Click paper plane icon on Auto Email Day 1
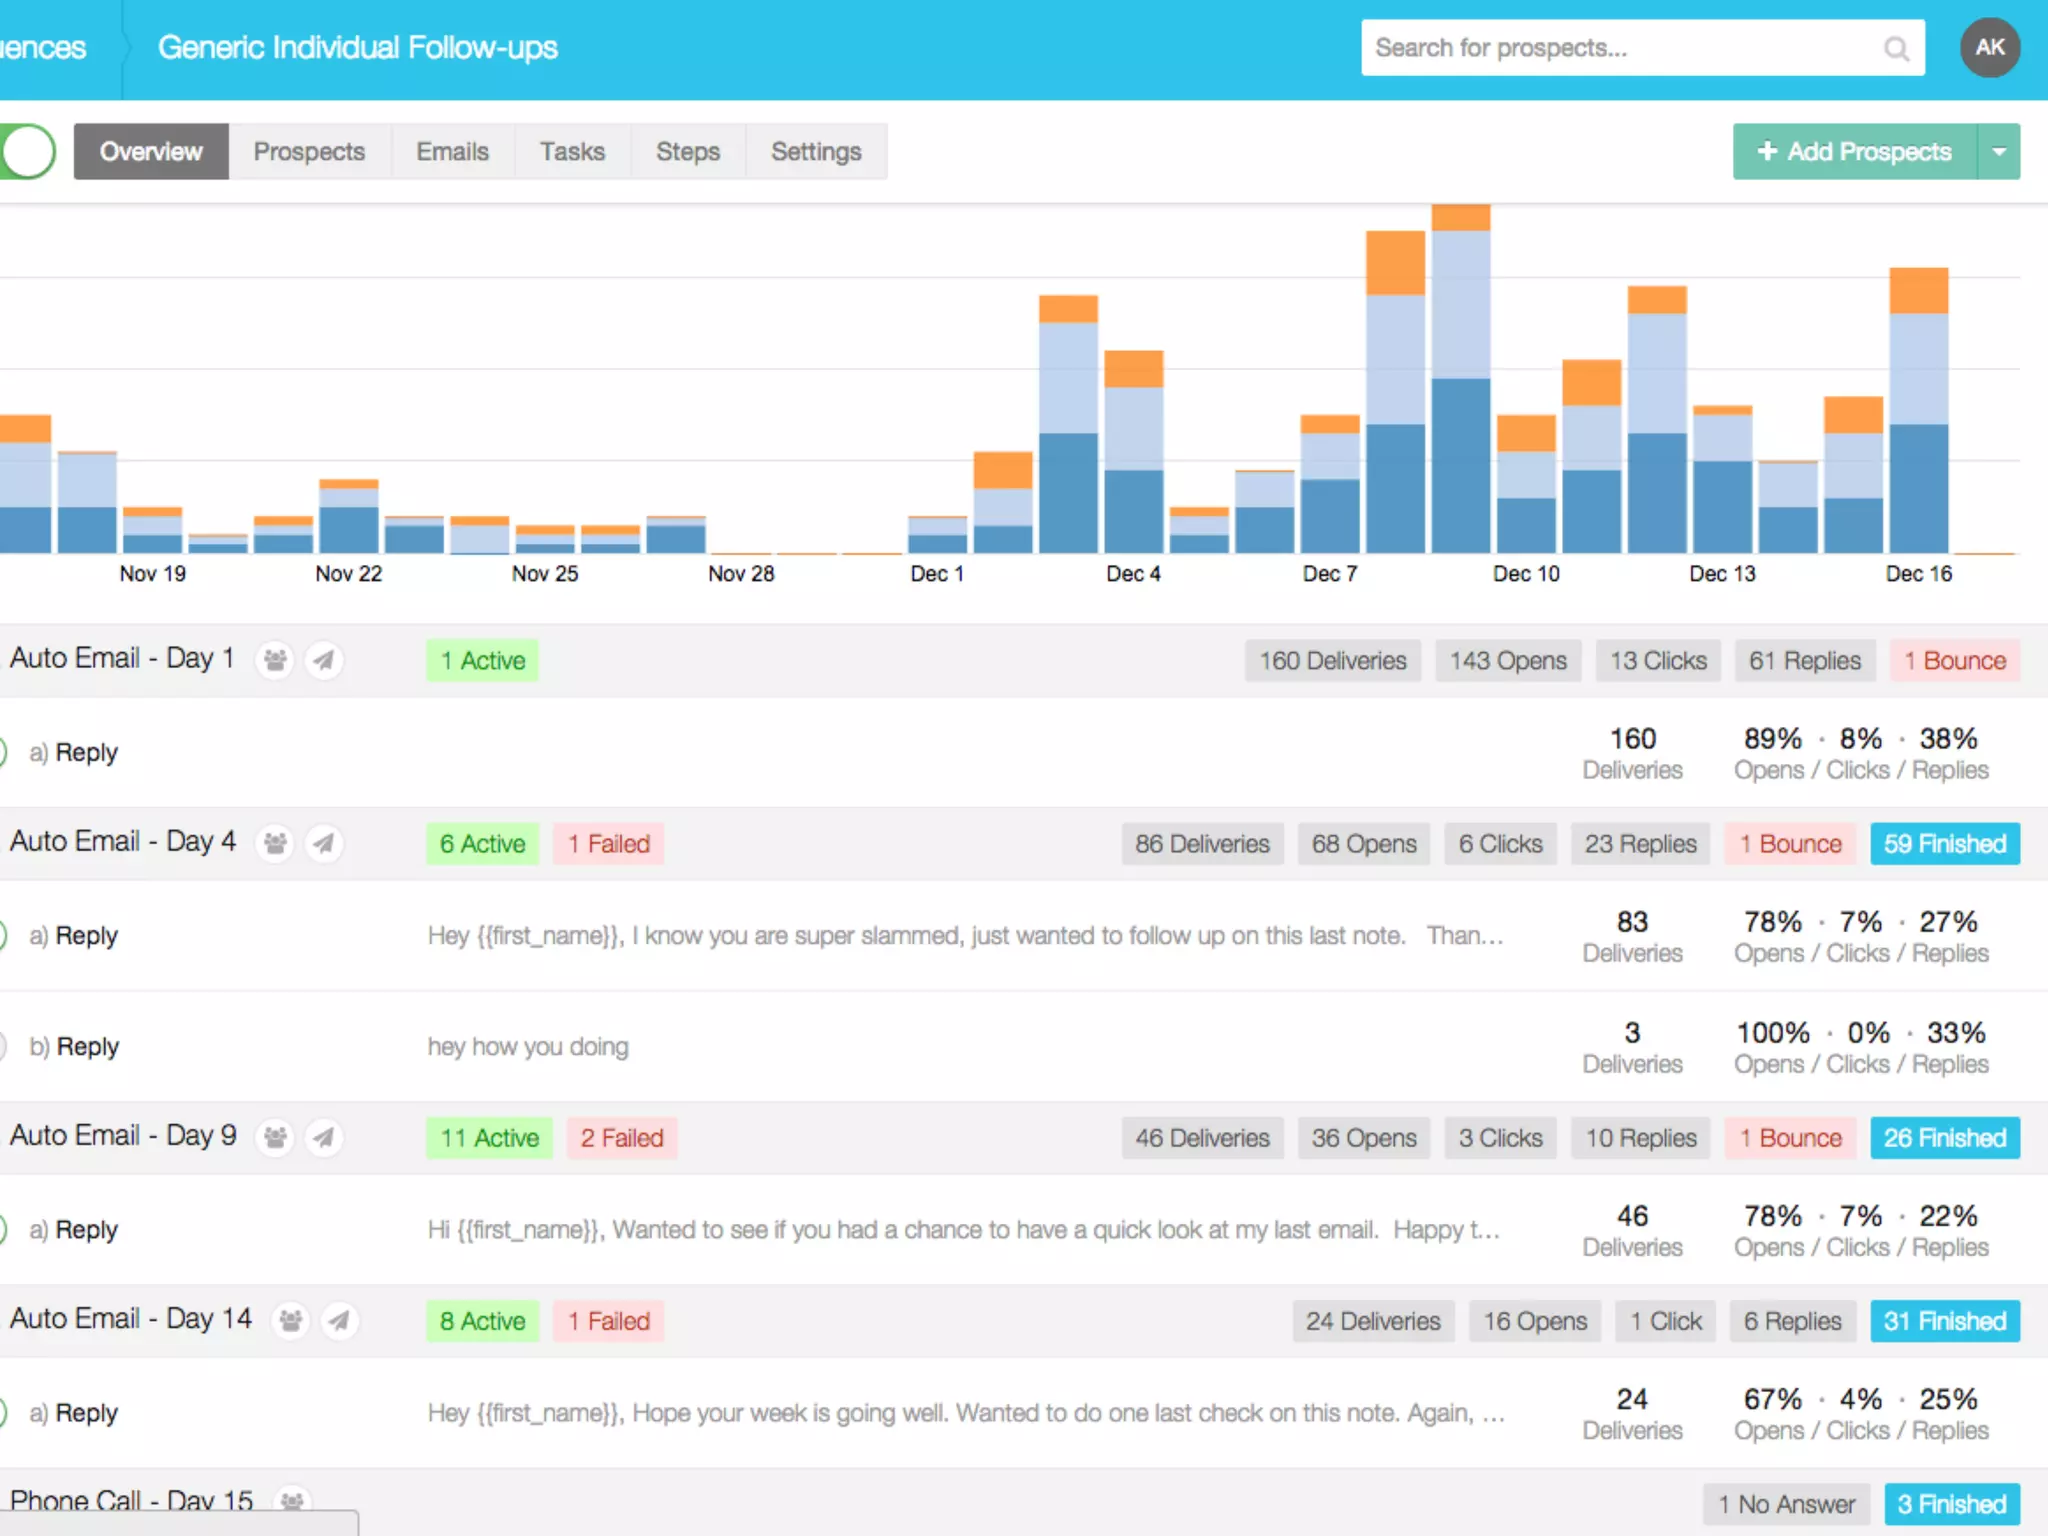 [323, 660]
